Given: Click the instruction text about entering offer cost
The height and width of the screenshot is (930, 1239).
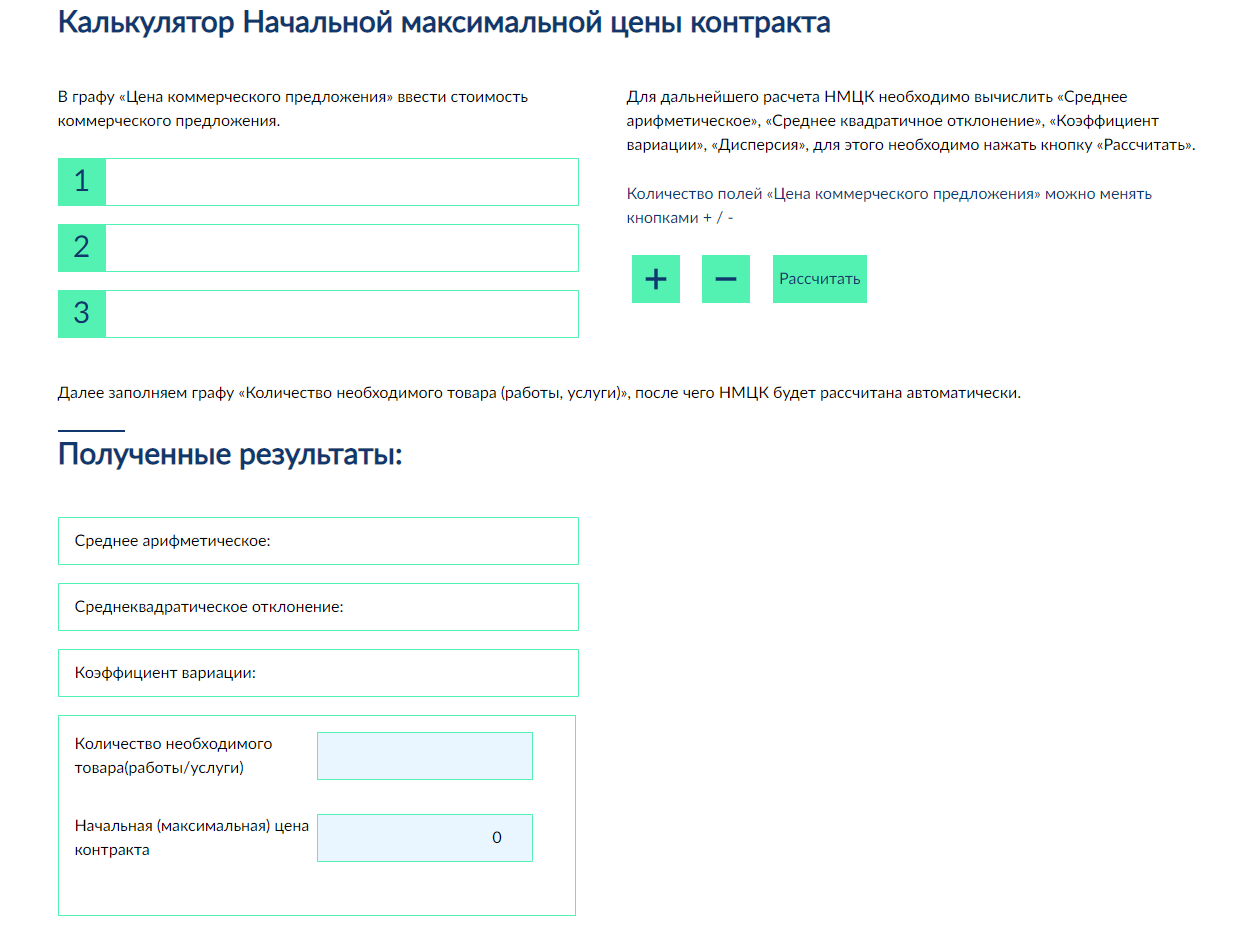Looking at the screenshot, I should pyautogui.click(x=293, y=109).
